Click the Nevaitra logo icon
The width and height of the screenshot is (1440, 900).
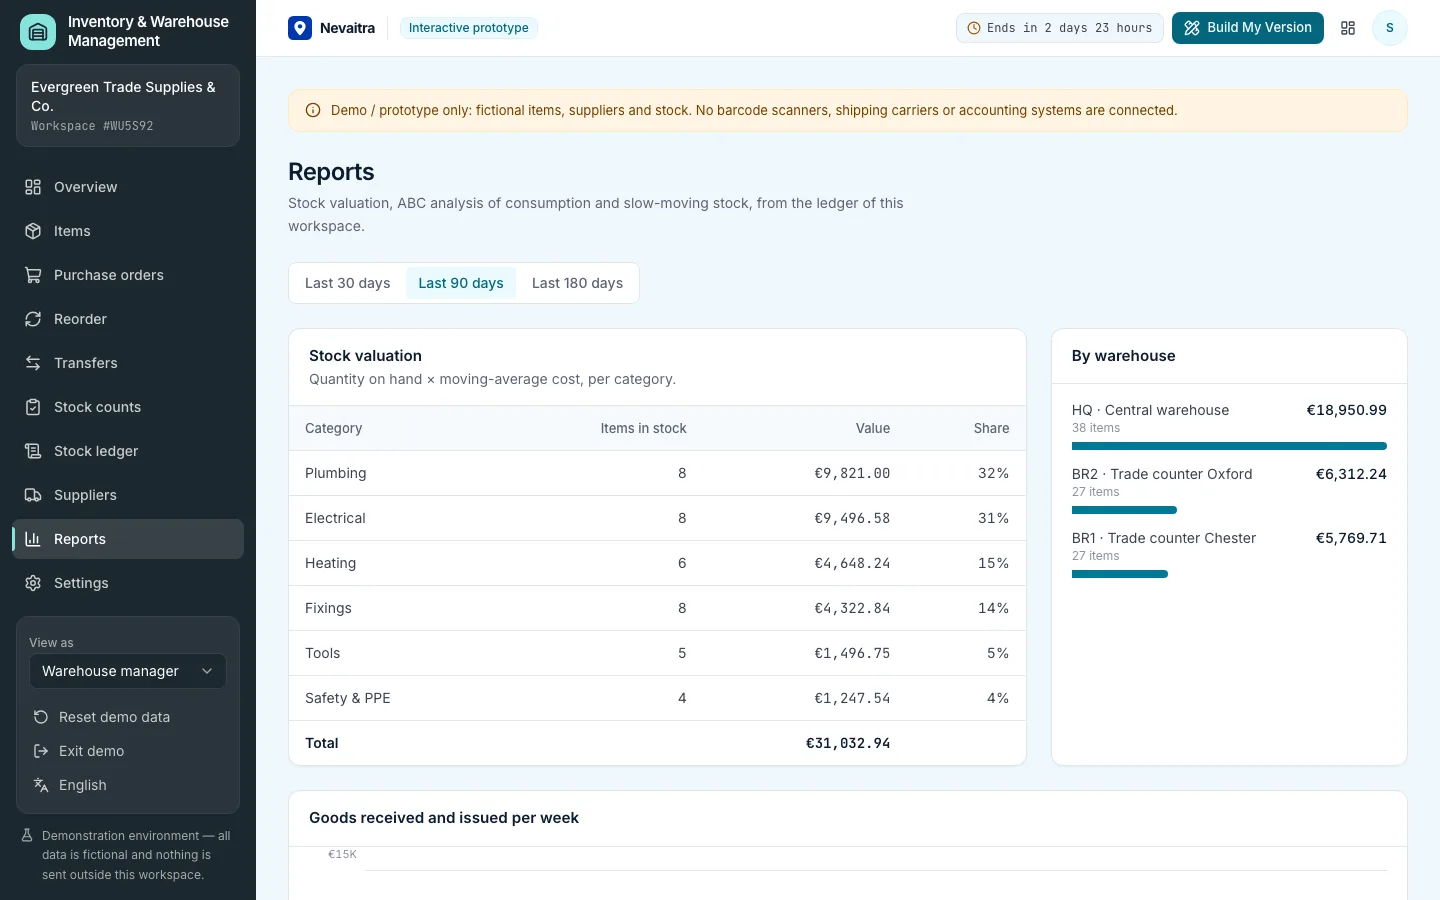(x=300, y=28)
